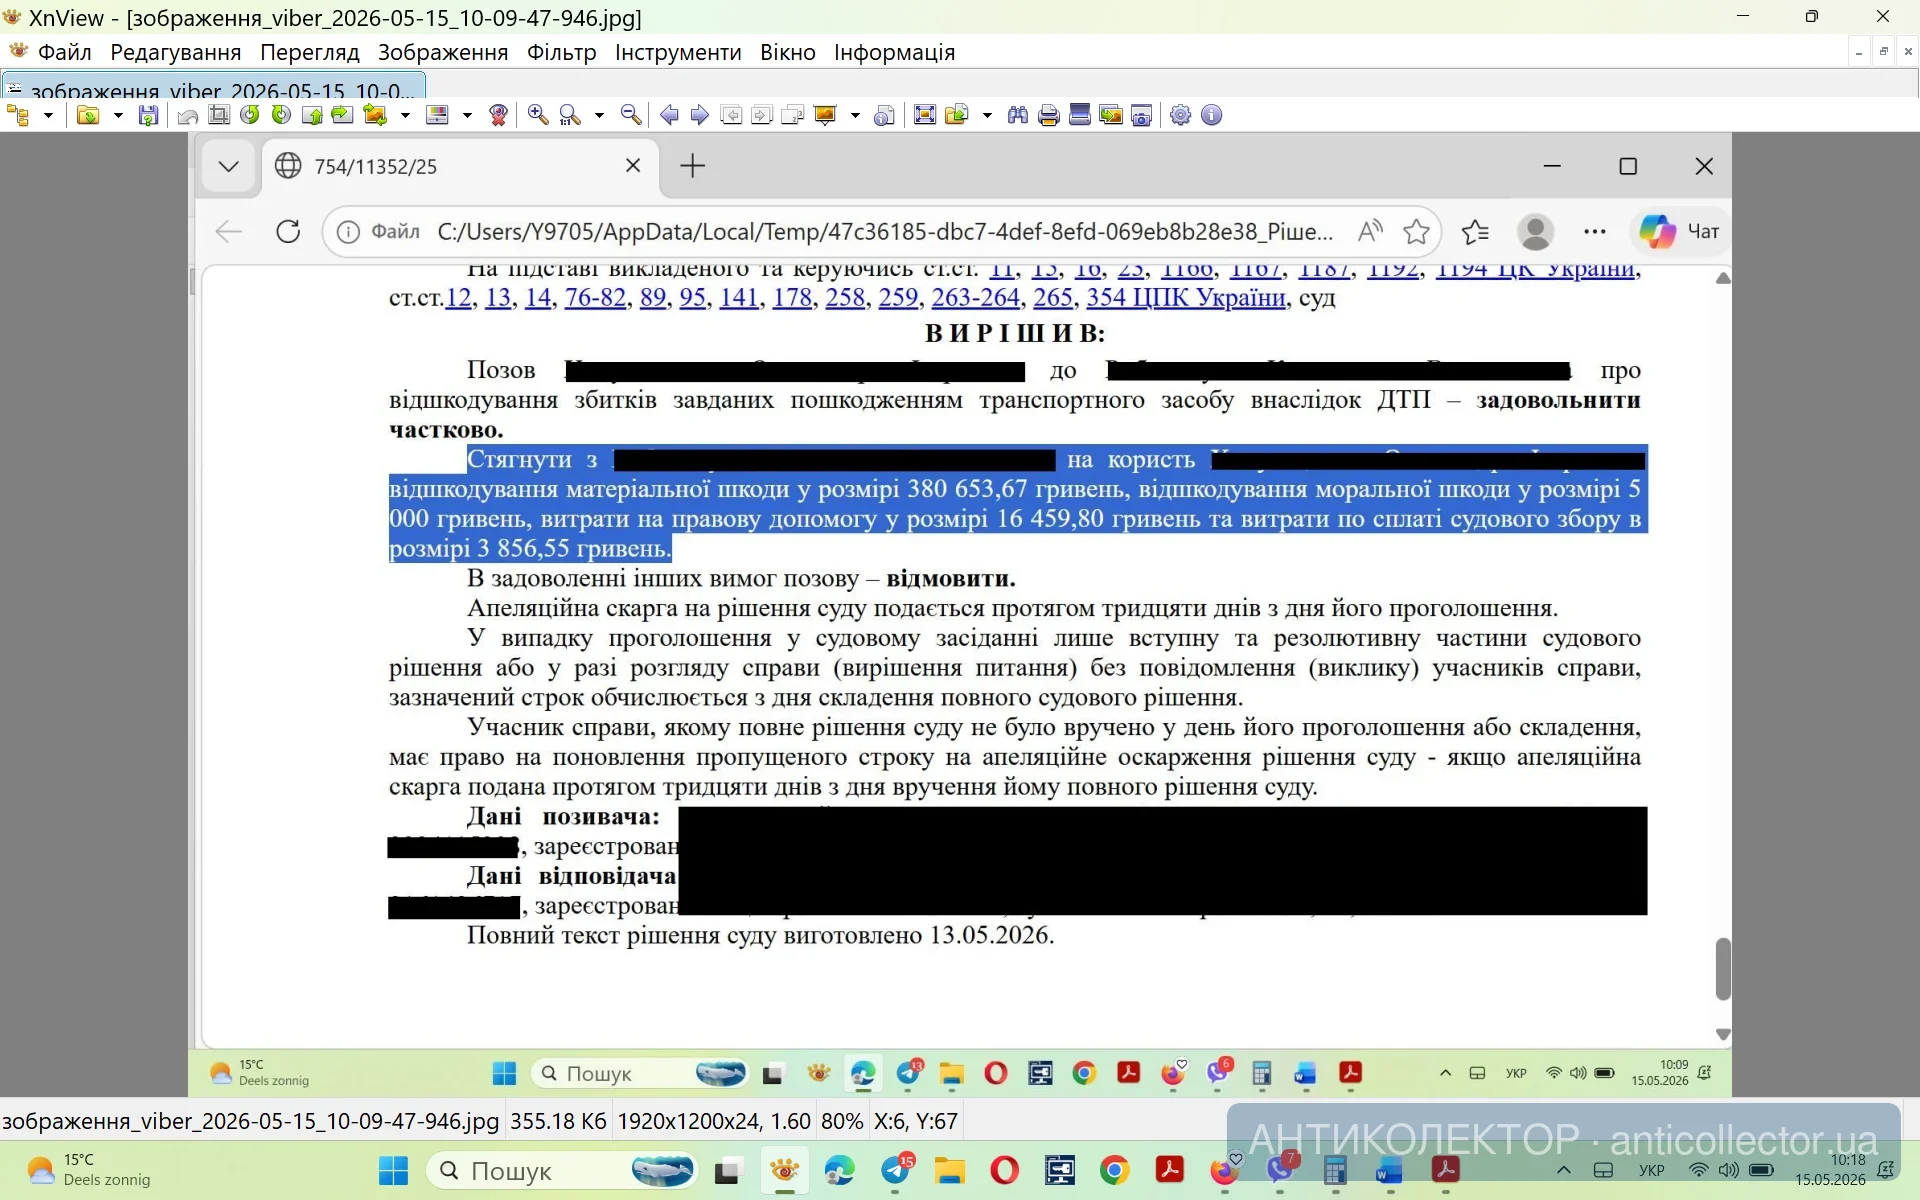1920x1200 pixels.
Task: Flip the image horizontally
Action: pyautogui.click(x=342, y=115)
